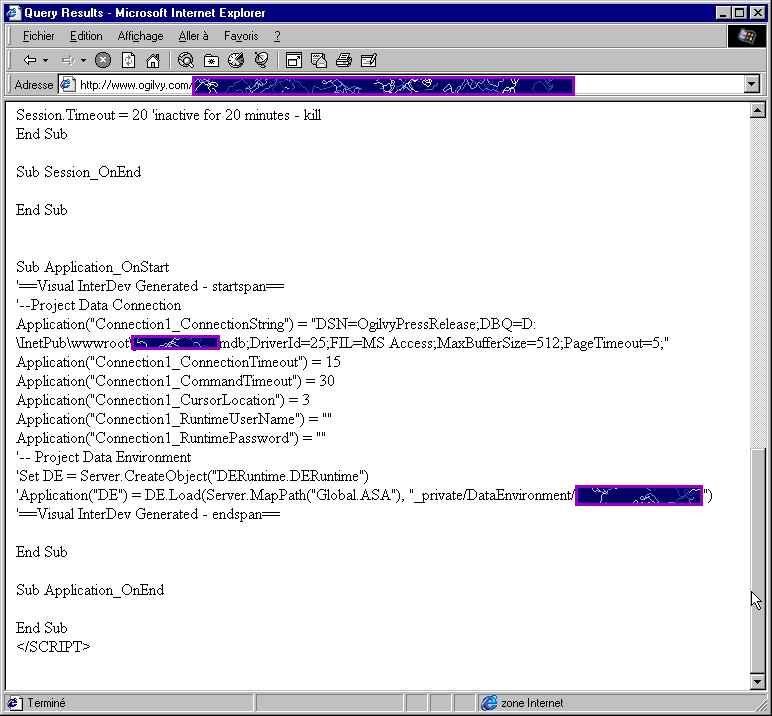Click the '-- Project Data Environment' comment line
This screenshot has width=772, height=716.
coord(103,457)
